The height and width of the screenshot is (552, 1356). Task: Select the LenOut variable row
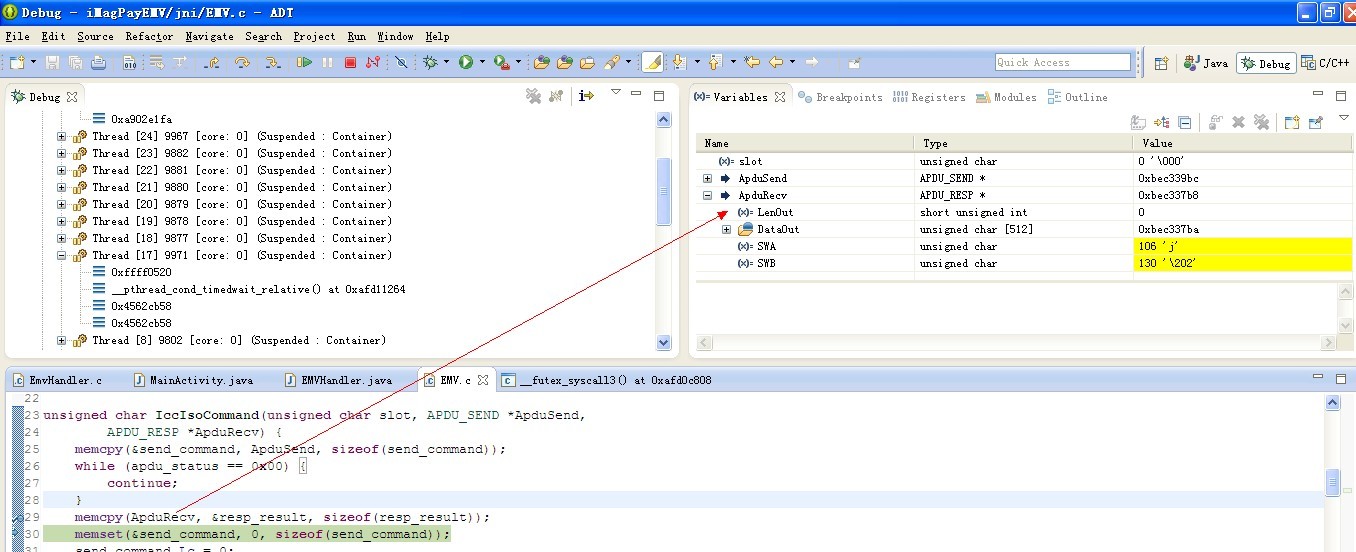[x=1025, y=213]
